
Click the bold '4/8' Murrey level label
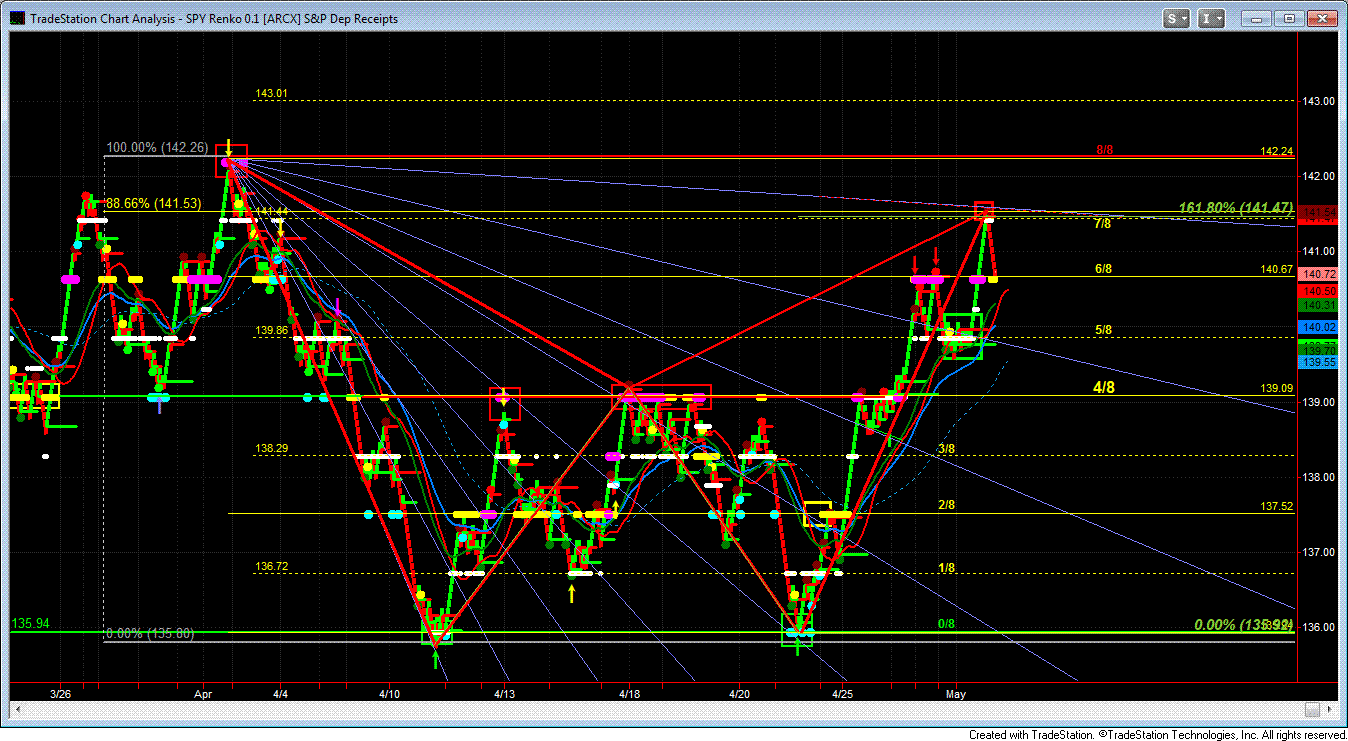tap(1104, 386)
